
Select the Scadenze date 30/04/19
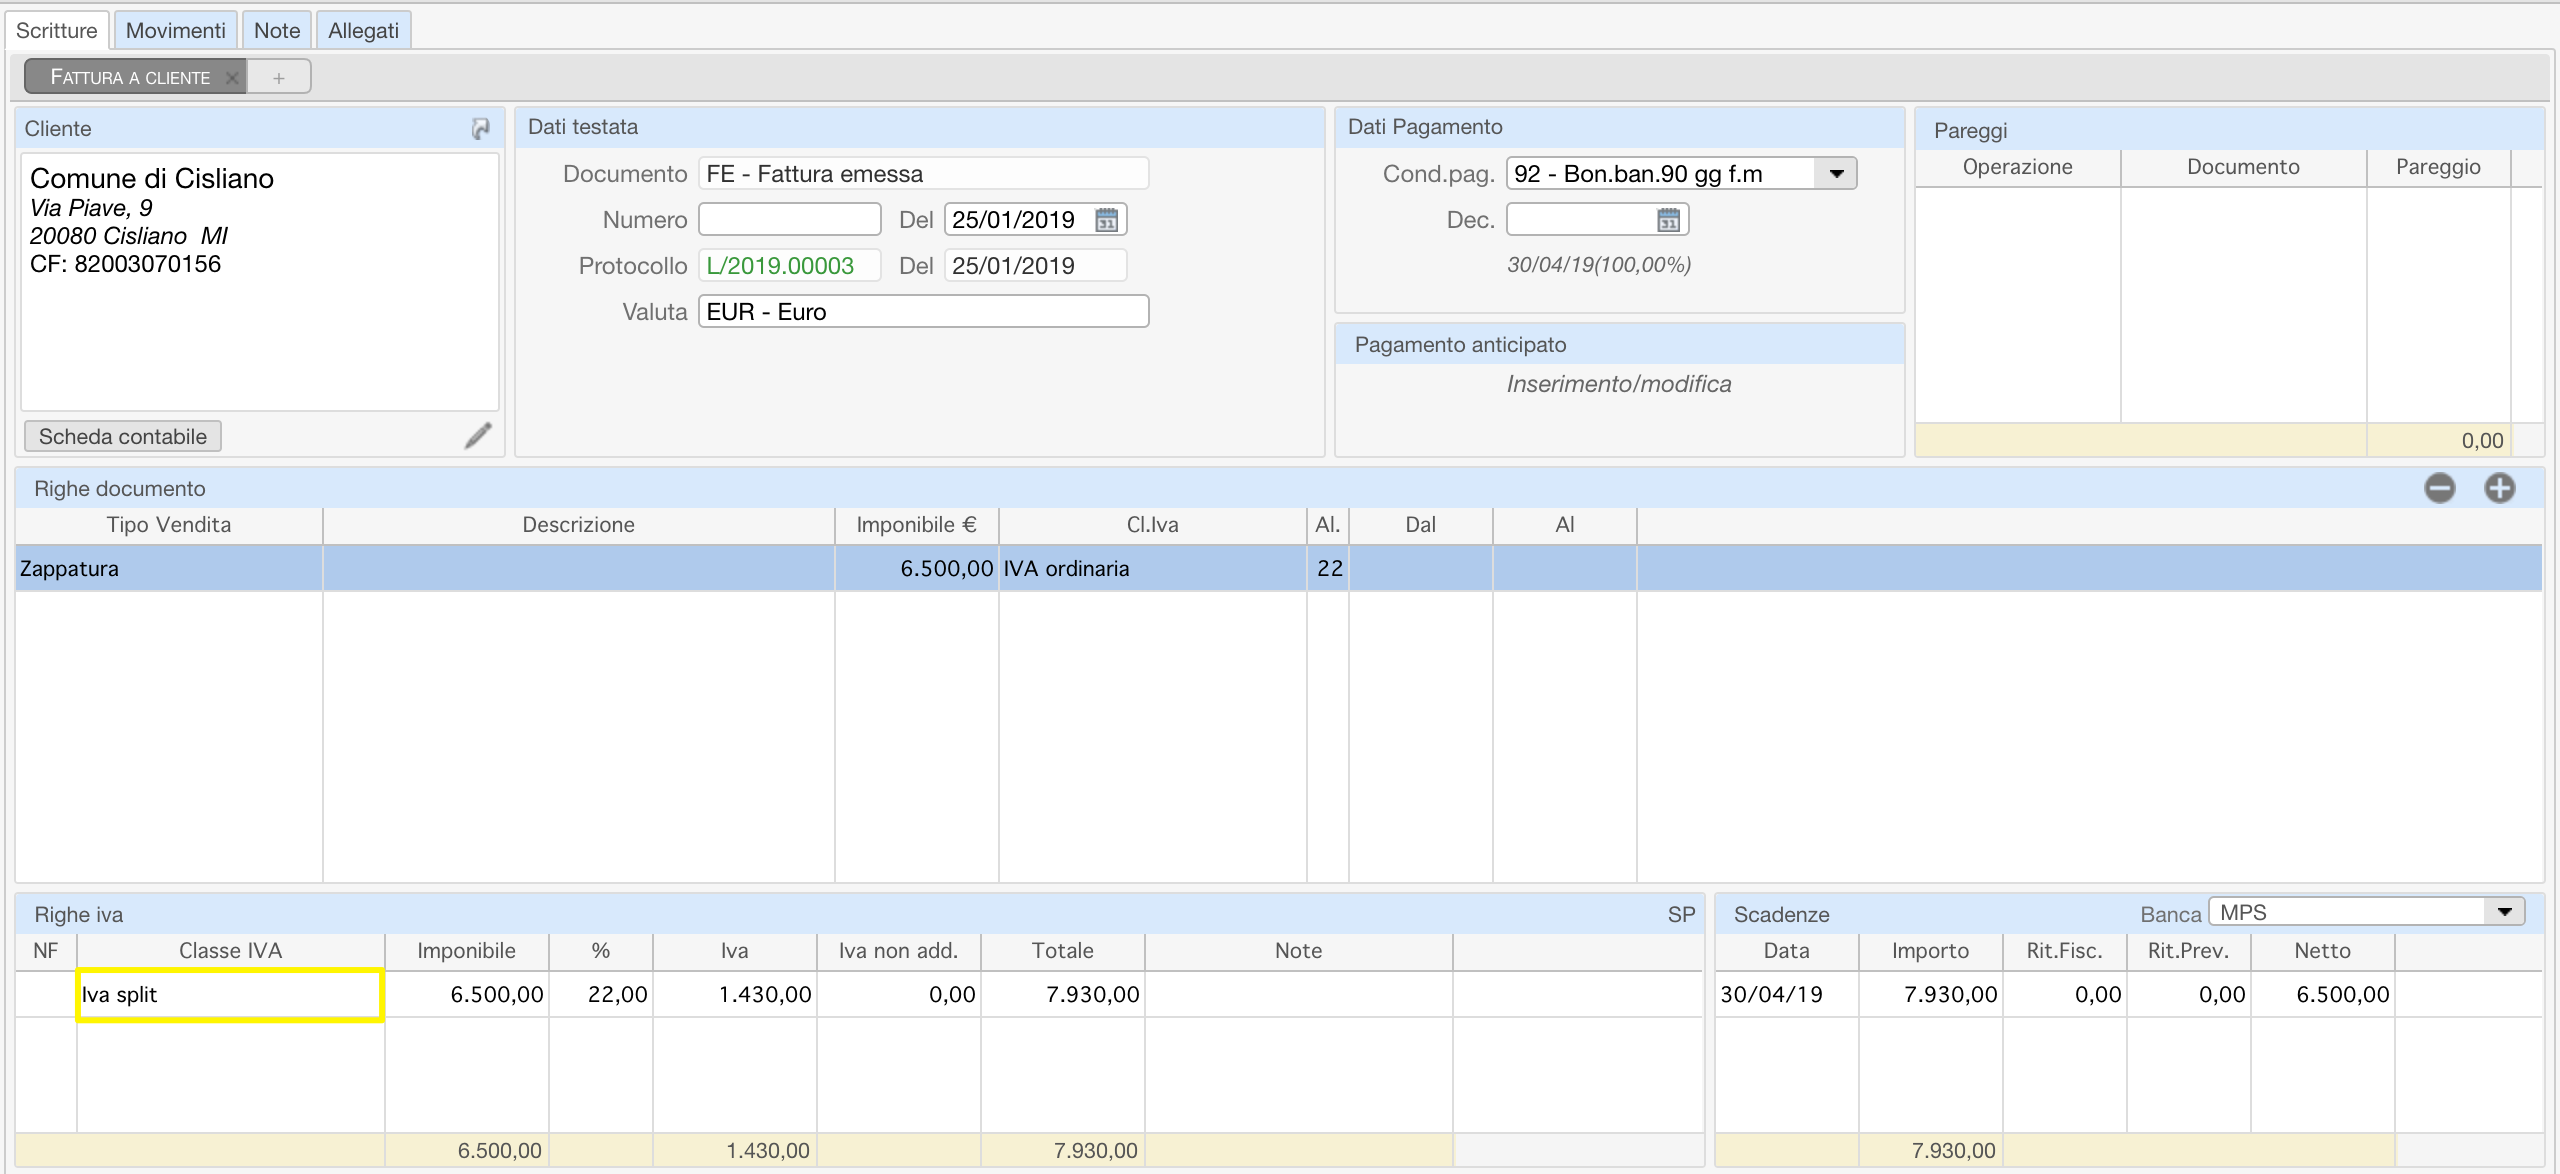coord(1787,995)
